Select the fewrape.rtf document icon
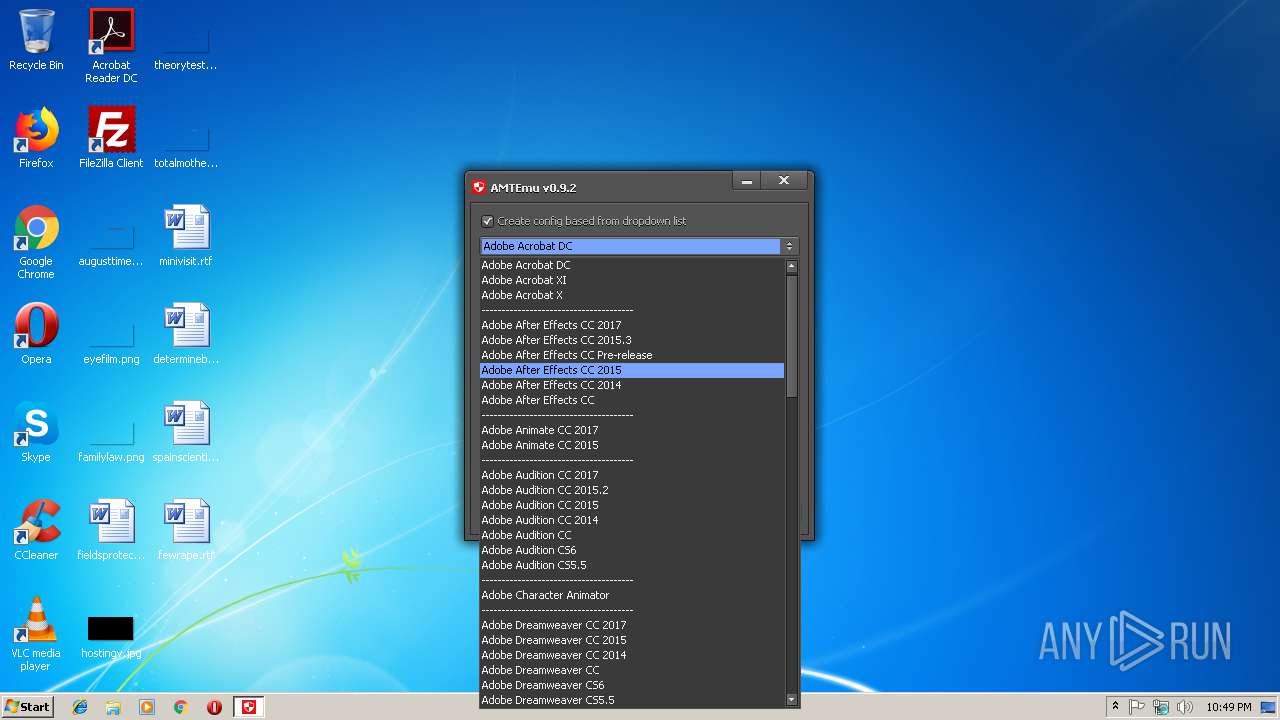The width and height of the screenshot is (1280, 720). 186,530
